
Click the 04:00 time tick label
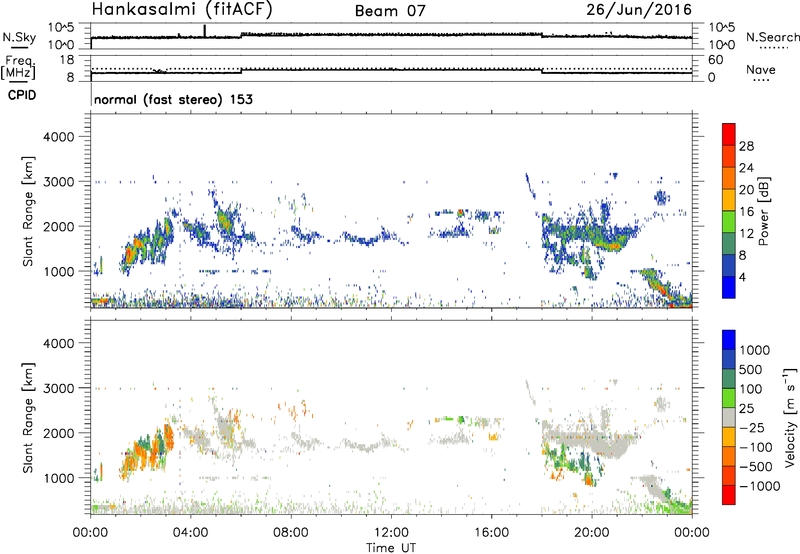[191, 533]
